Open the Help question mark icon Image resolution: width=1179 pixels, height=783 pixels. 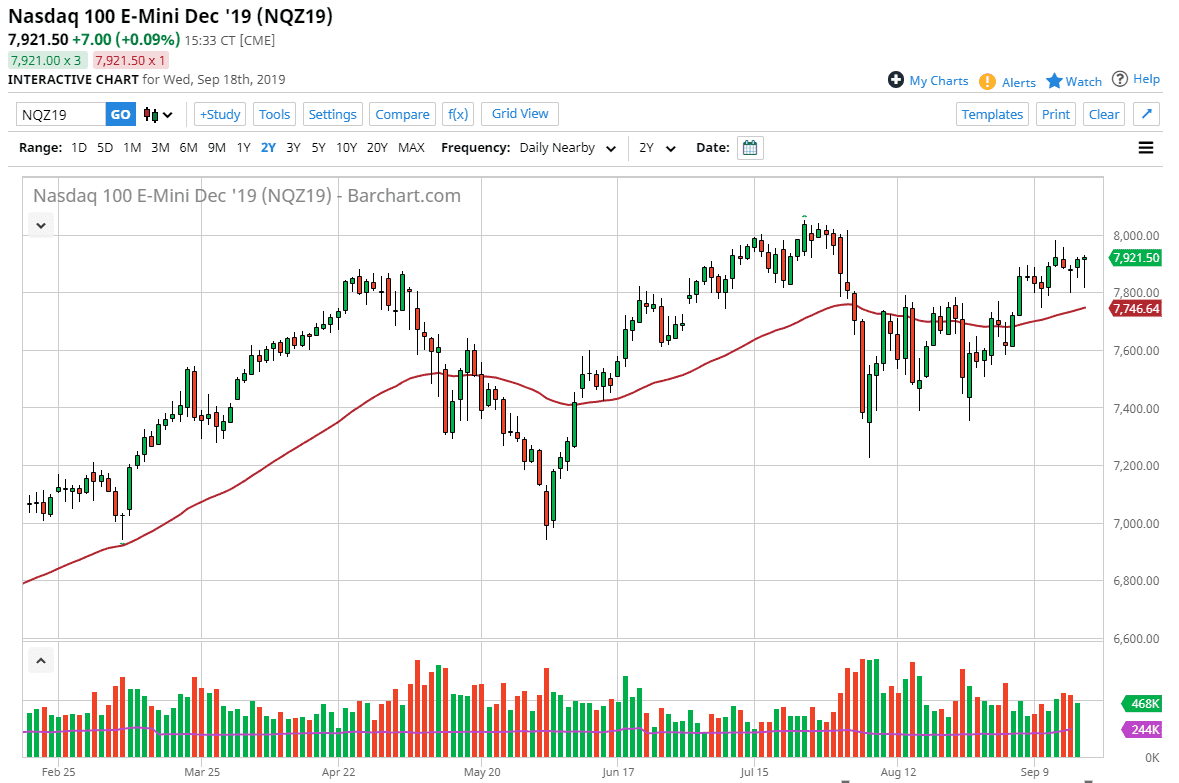click(1120, 79)
